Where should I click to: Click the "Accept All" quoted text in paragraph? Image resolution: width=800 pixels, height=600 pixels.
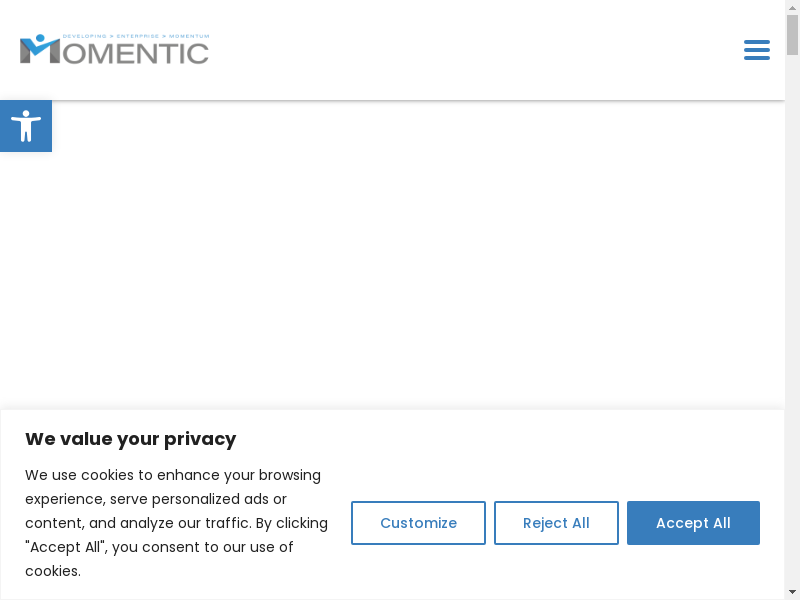coord(66,547)
